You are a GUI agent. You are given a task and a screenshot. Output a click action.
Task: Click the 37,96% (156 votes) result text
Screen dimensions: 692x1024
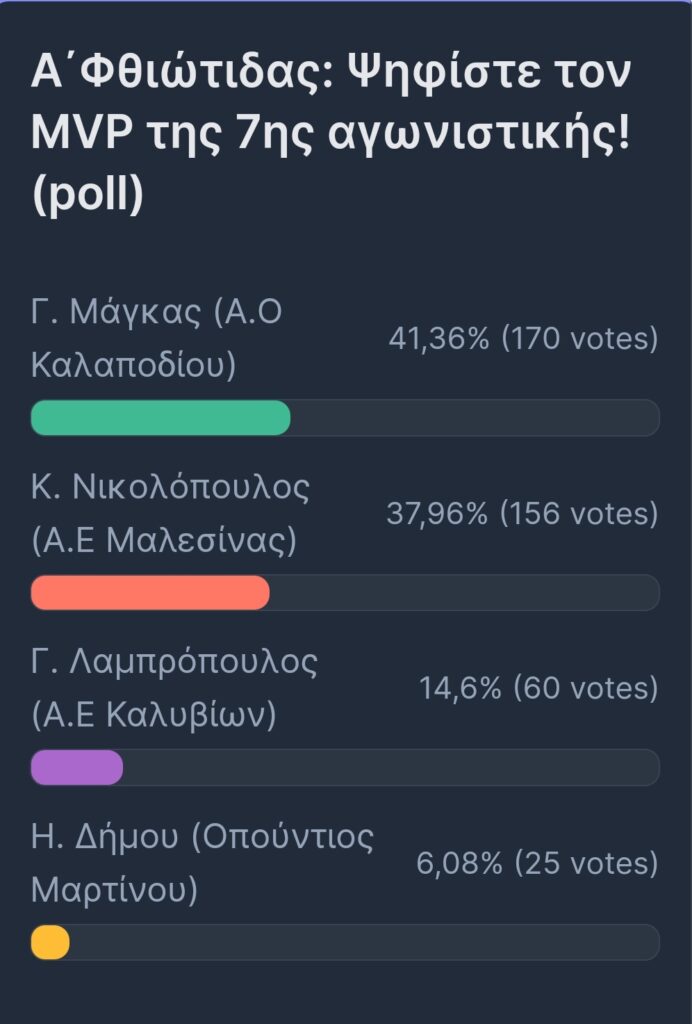pyautogui.click(x=522, y=513)
